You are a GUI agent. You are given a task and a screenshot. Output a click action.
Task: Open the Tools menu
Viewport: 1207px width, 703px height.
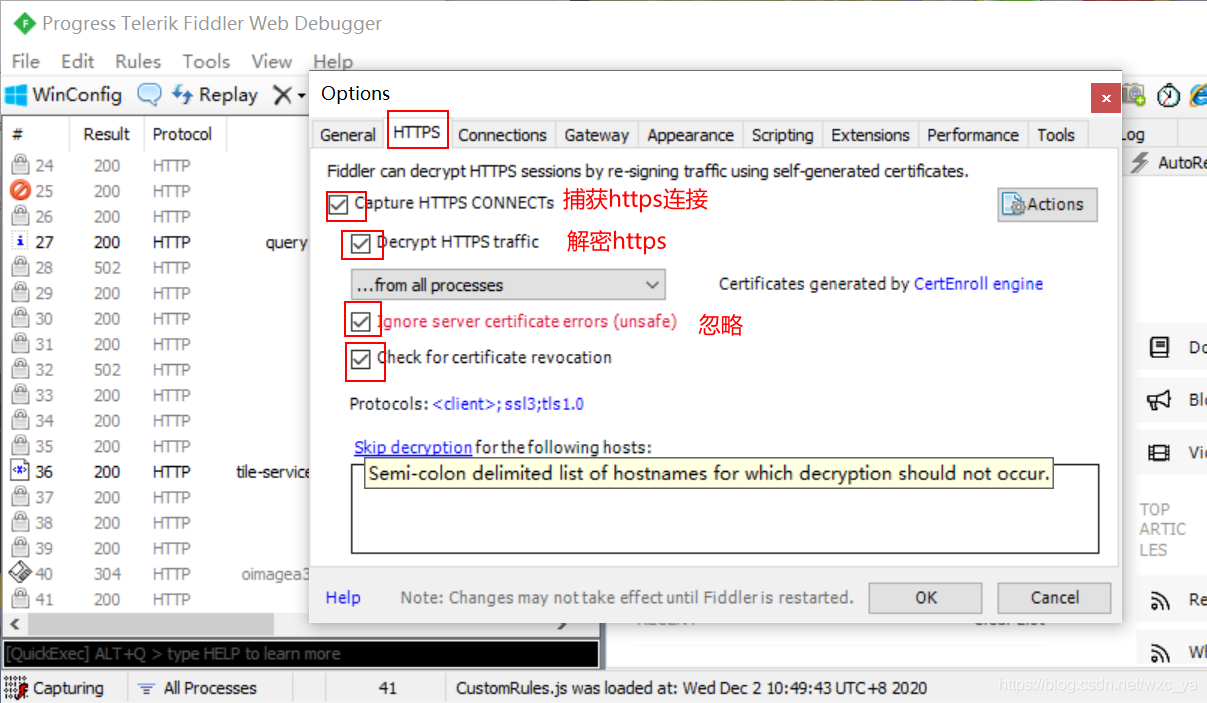click(x=206, y=62)
